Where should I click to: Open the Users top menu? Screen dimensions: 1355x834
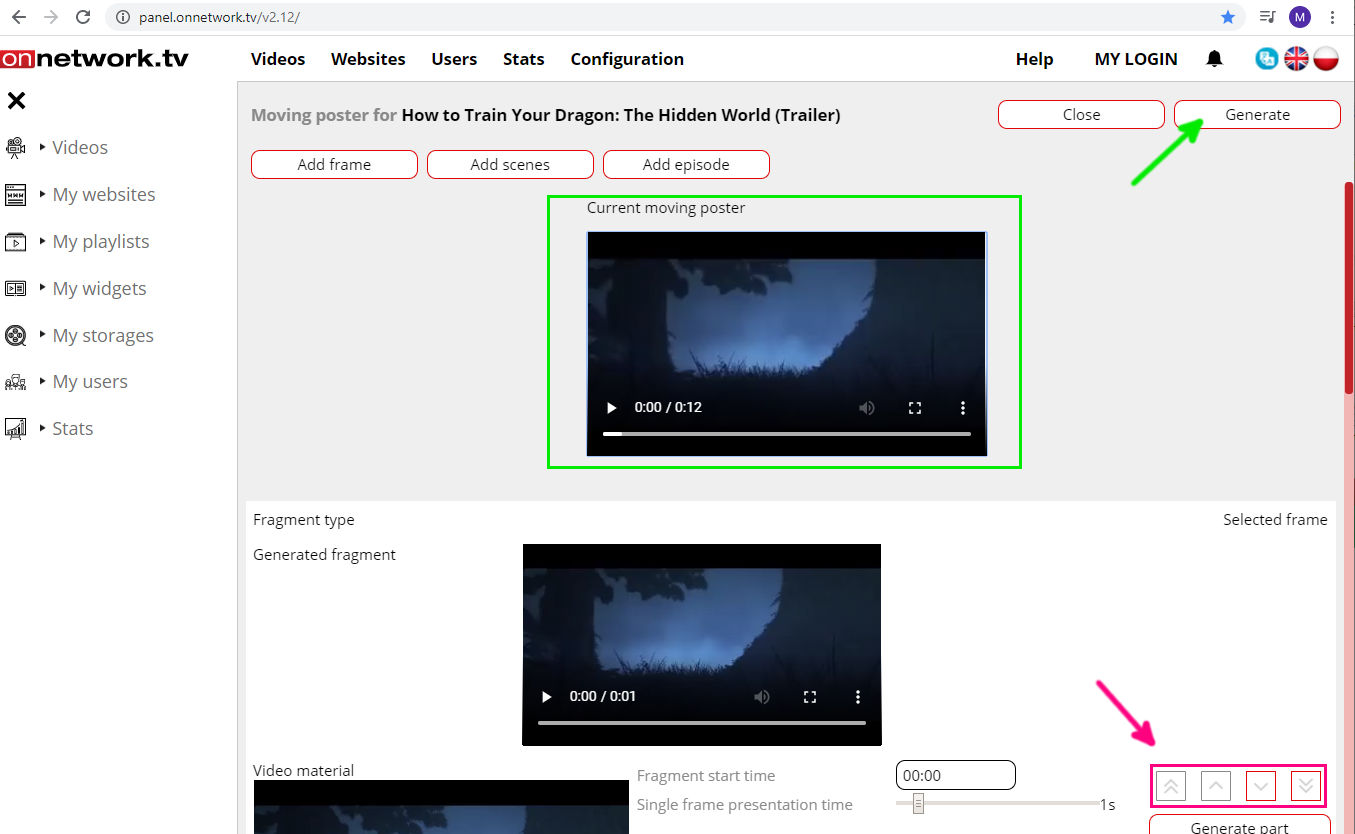(x=454, y=59)
